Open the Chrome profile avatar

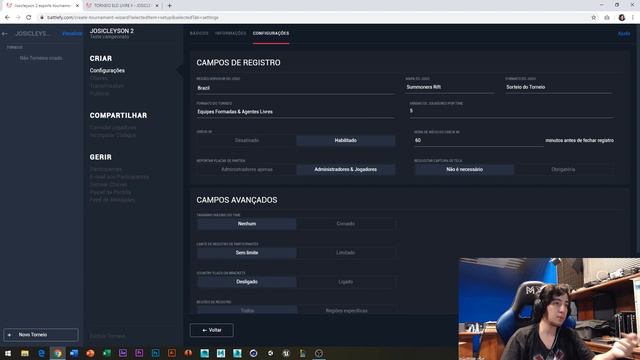click(622, 18)
